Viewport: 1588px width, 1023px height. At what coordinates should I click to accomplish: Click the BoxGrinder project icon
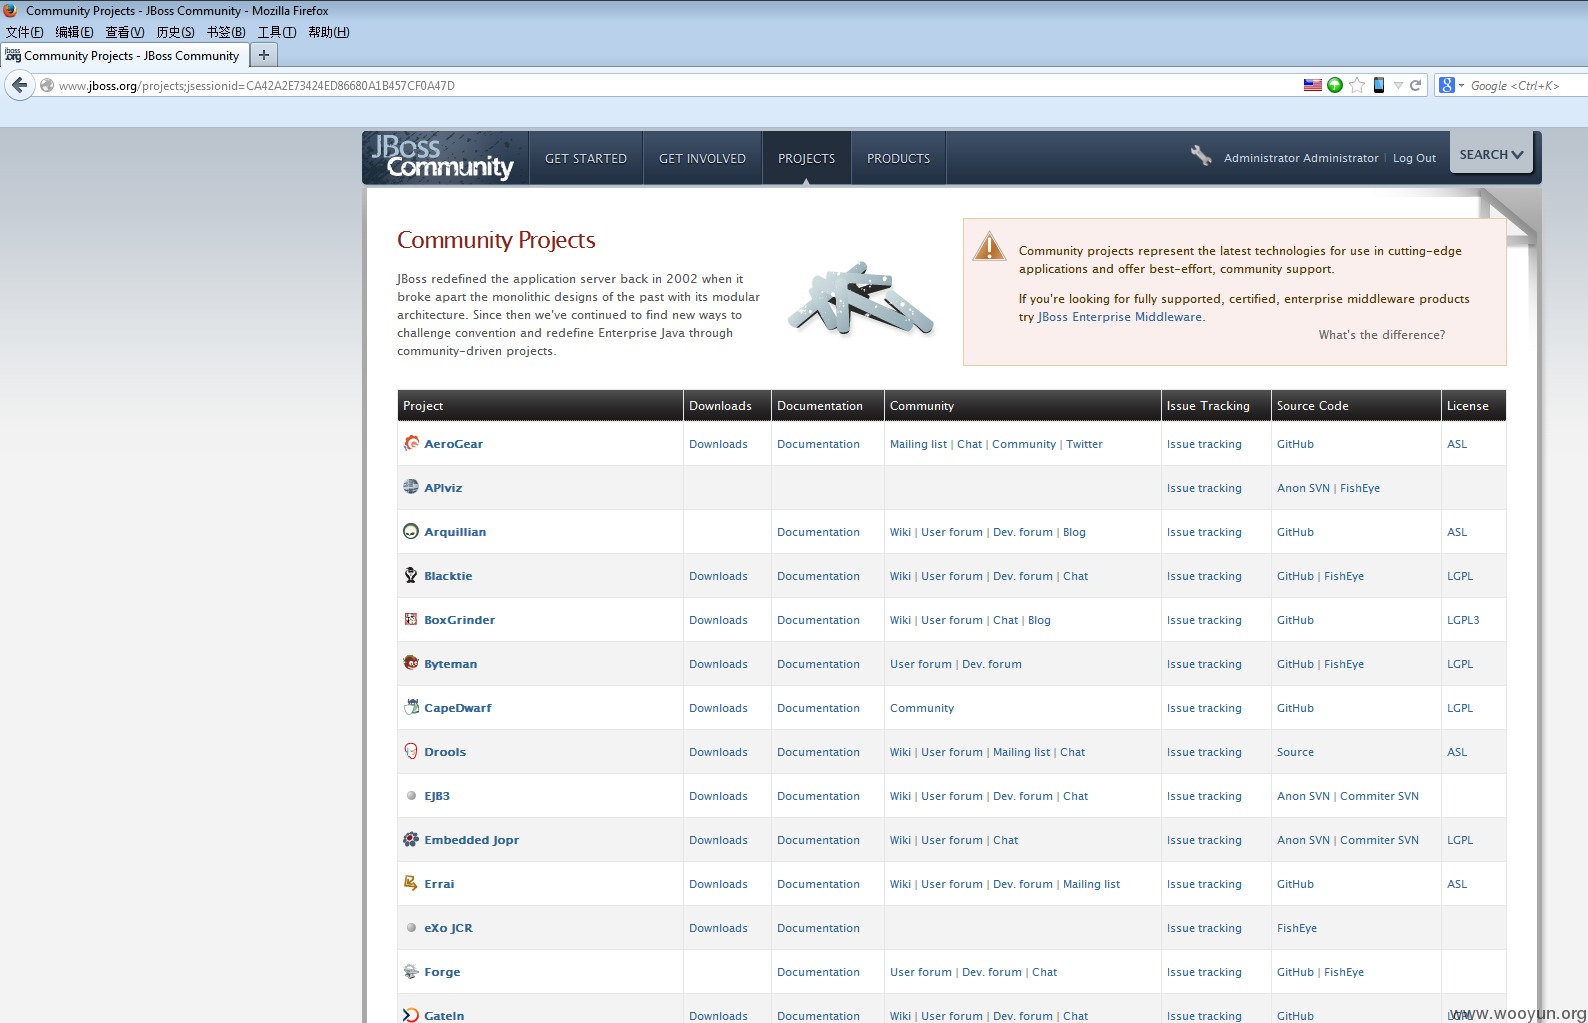[411, 619]
